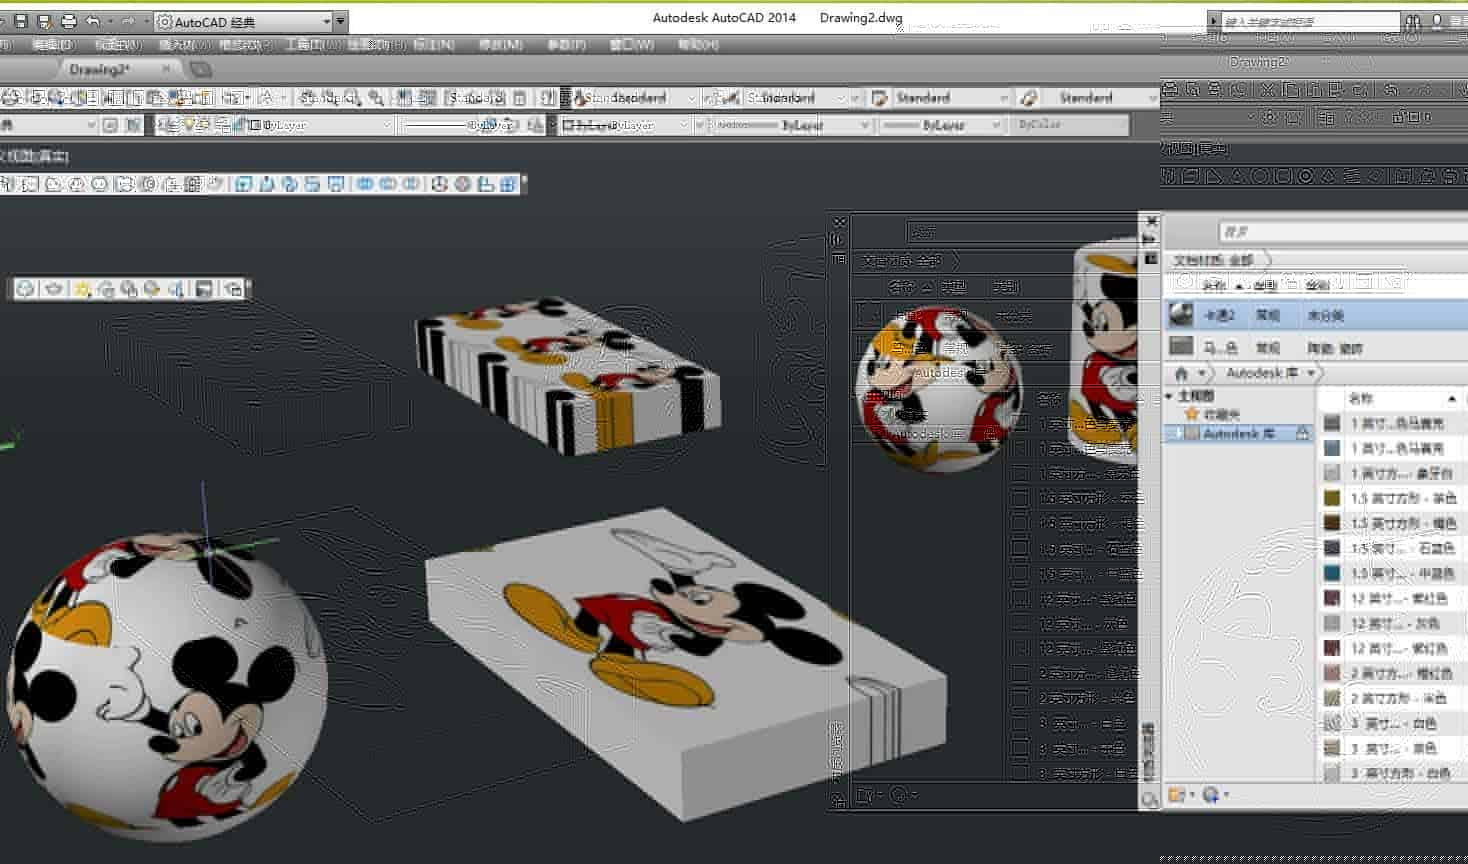Click the Save icon in quick access toolbar
The height and width of the screenshot is (864, 1468).
[x=21, y=21]
